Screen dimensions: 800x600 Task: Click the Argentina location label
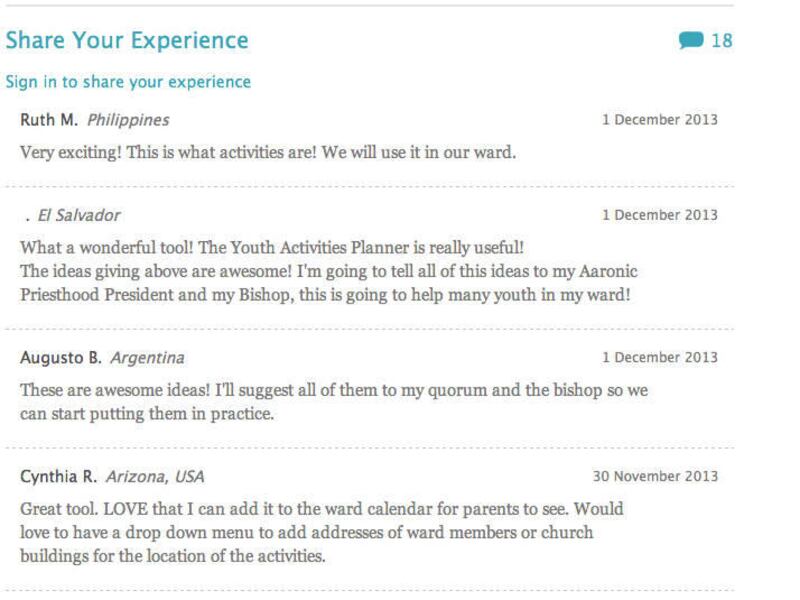click(147, 358)
